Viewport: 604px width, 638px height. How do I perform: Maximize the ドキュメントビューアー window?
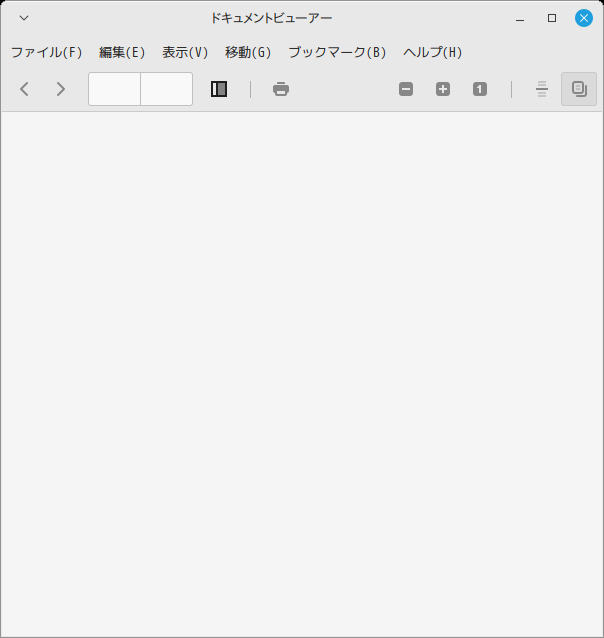tap(552, 18)
